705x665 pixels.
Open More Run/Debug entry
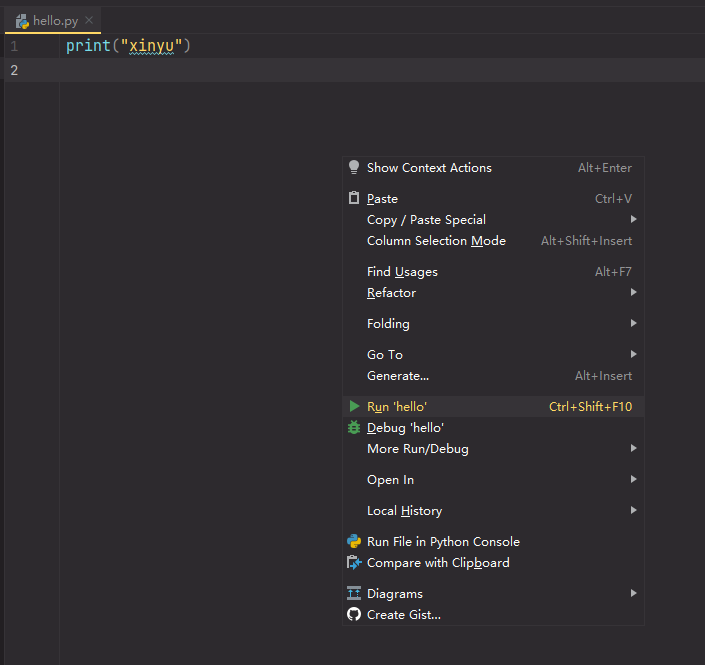[494, 449]
